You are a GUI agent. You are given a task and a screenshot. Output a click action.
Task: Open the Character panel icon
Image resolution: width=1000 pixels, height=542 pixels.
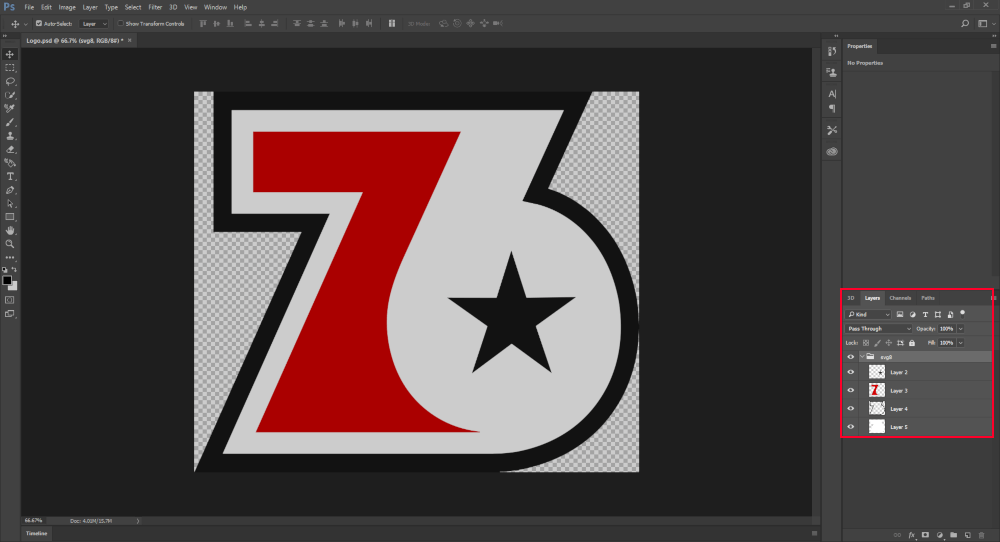(x=832, y=94)
